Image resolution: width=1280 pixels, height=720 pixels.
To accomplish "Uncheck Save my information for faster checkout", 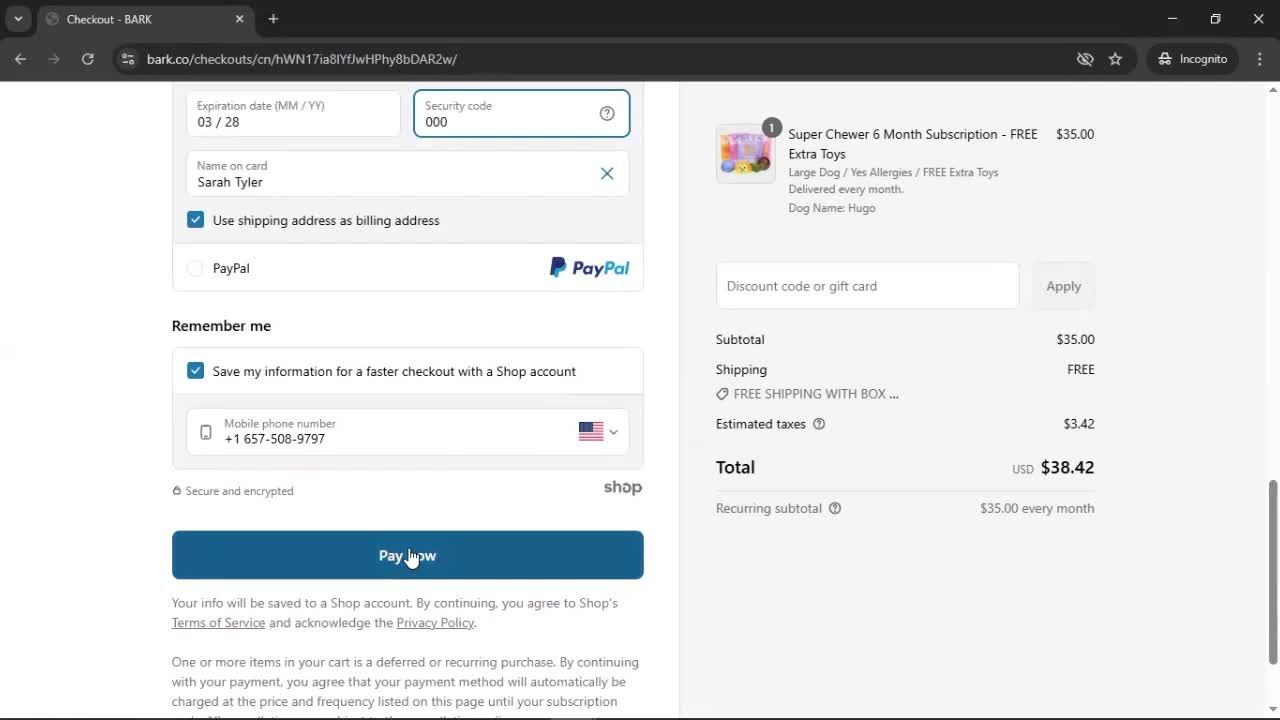I will (195, 371).
